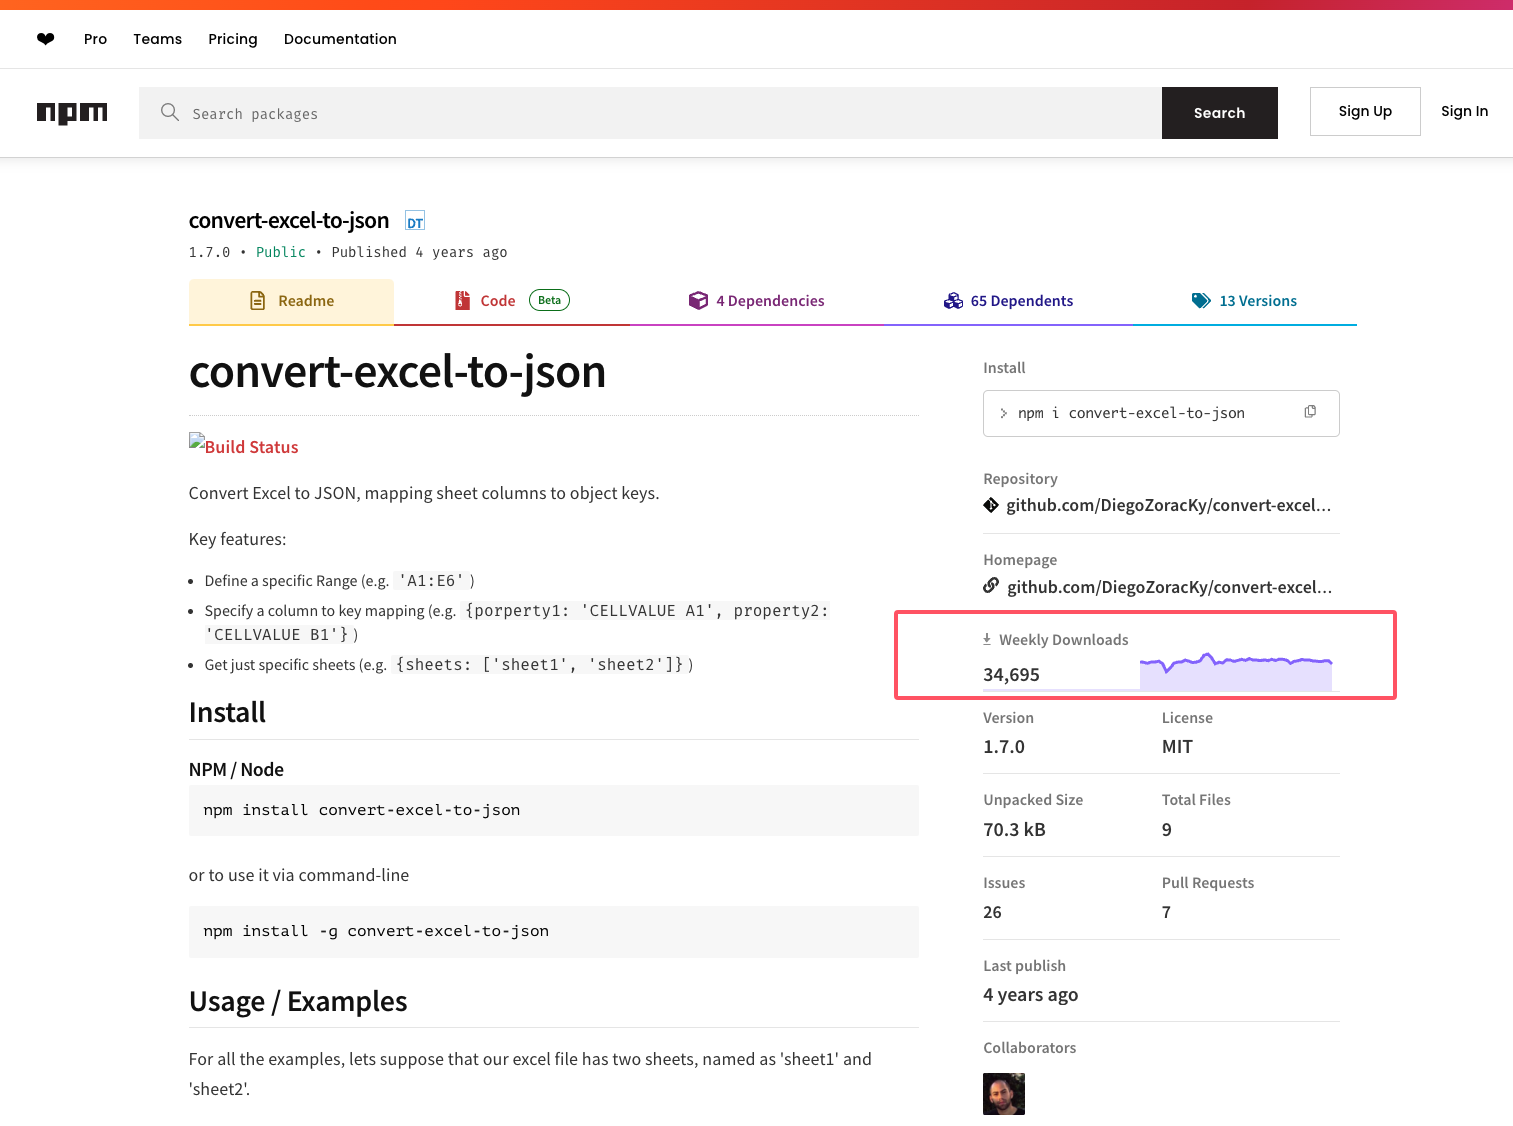Click the Homepage link icon
Screen dimensions: 1513x1126
point(990,586)
